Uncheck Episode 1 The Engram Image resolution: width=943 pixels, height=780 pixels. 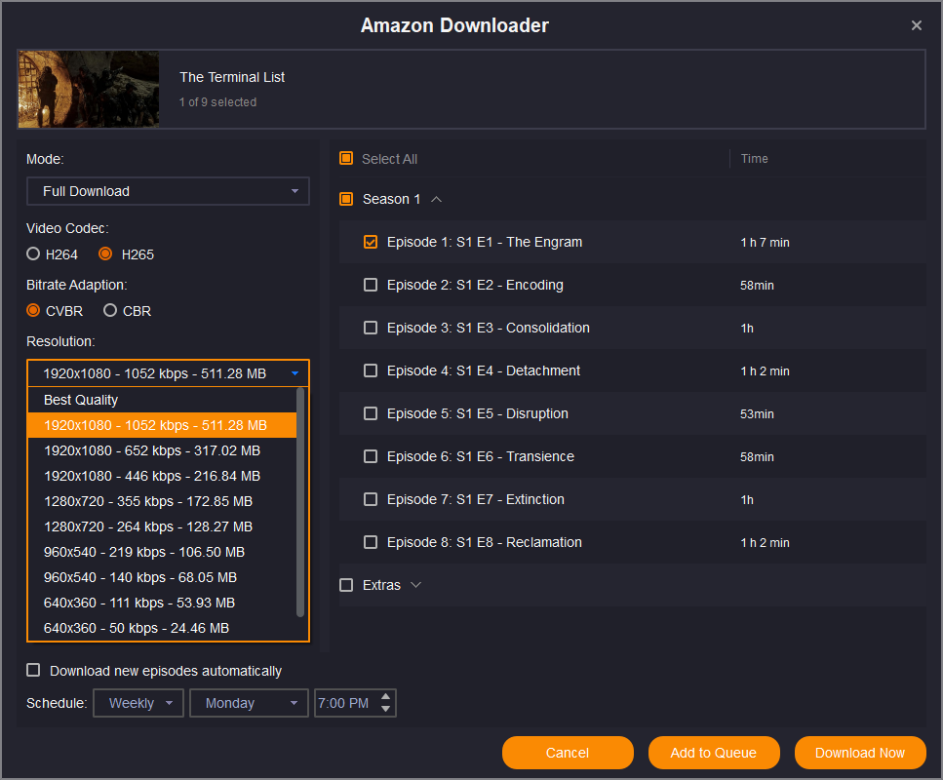click(x=371, y=242)
